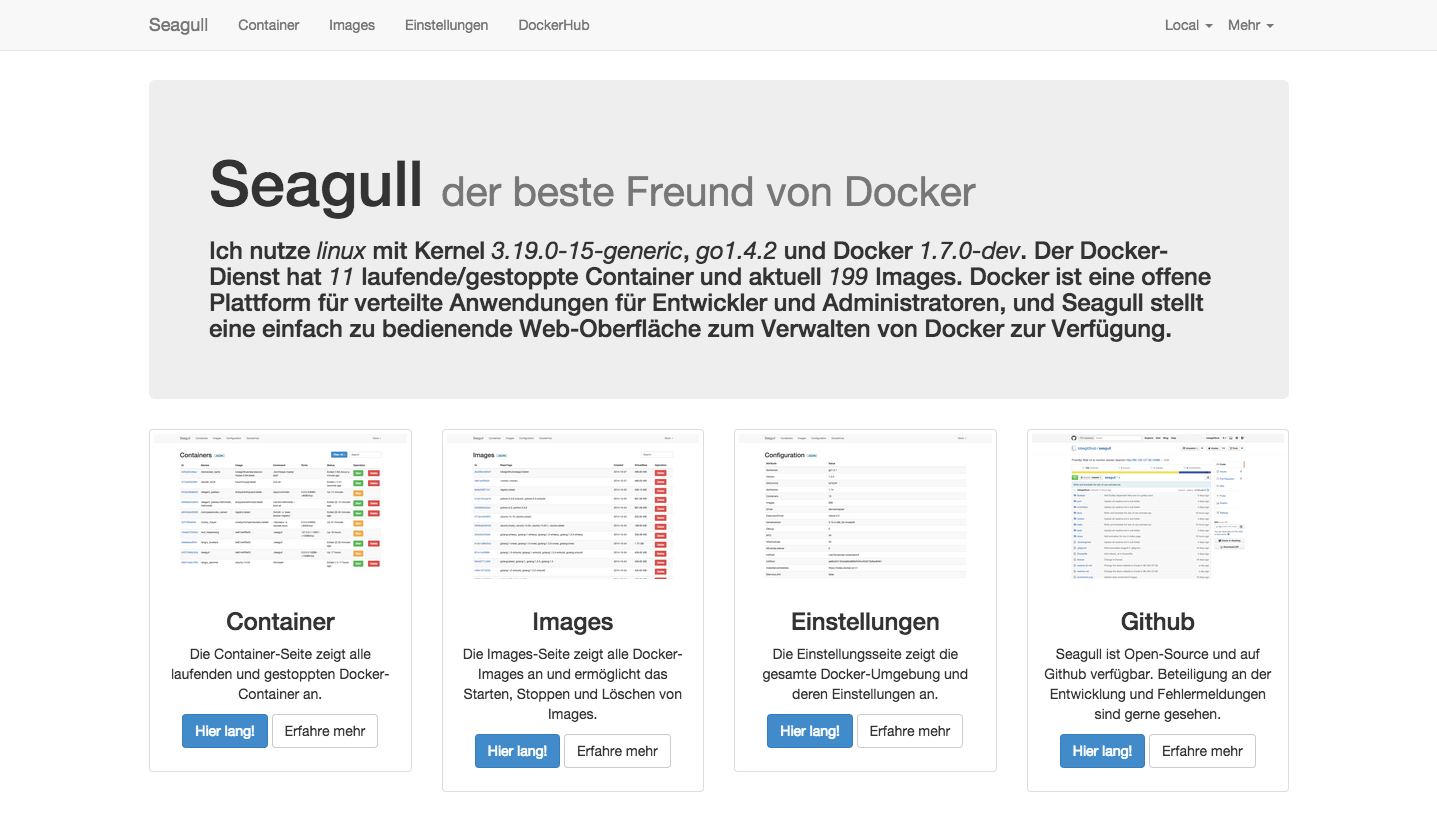Image resolution: width=1437 pixels, height=826 pixels.
Task: Click the Docker version text '1.7.0-dev'
Action: point(968,251)
